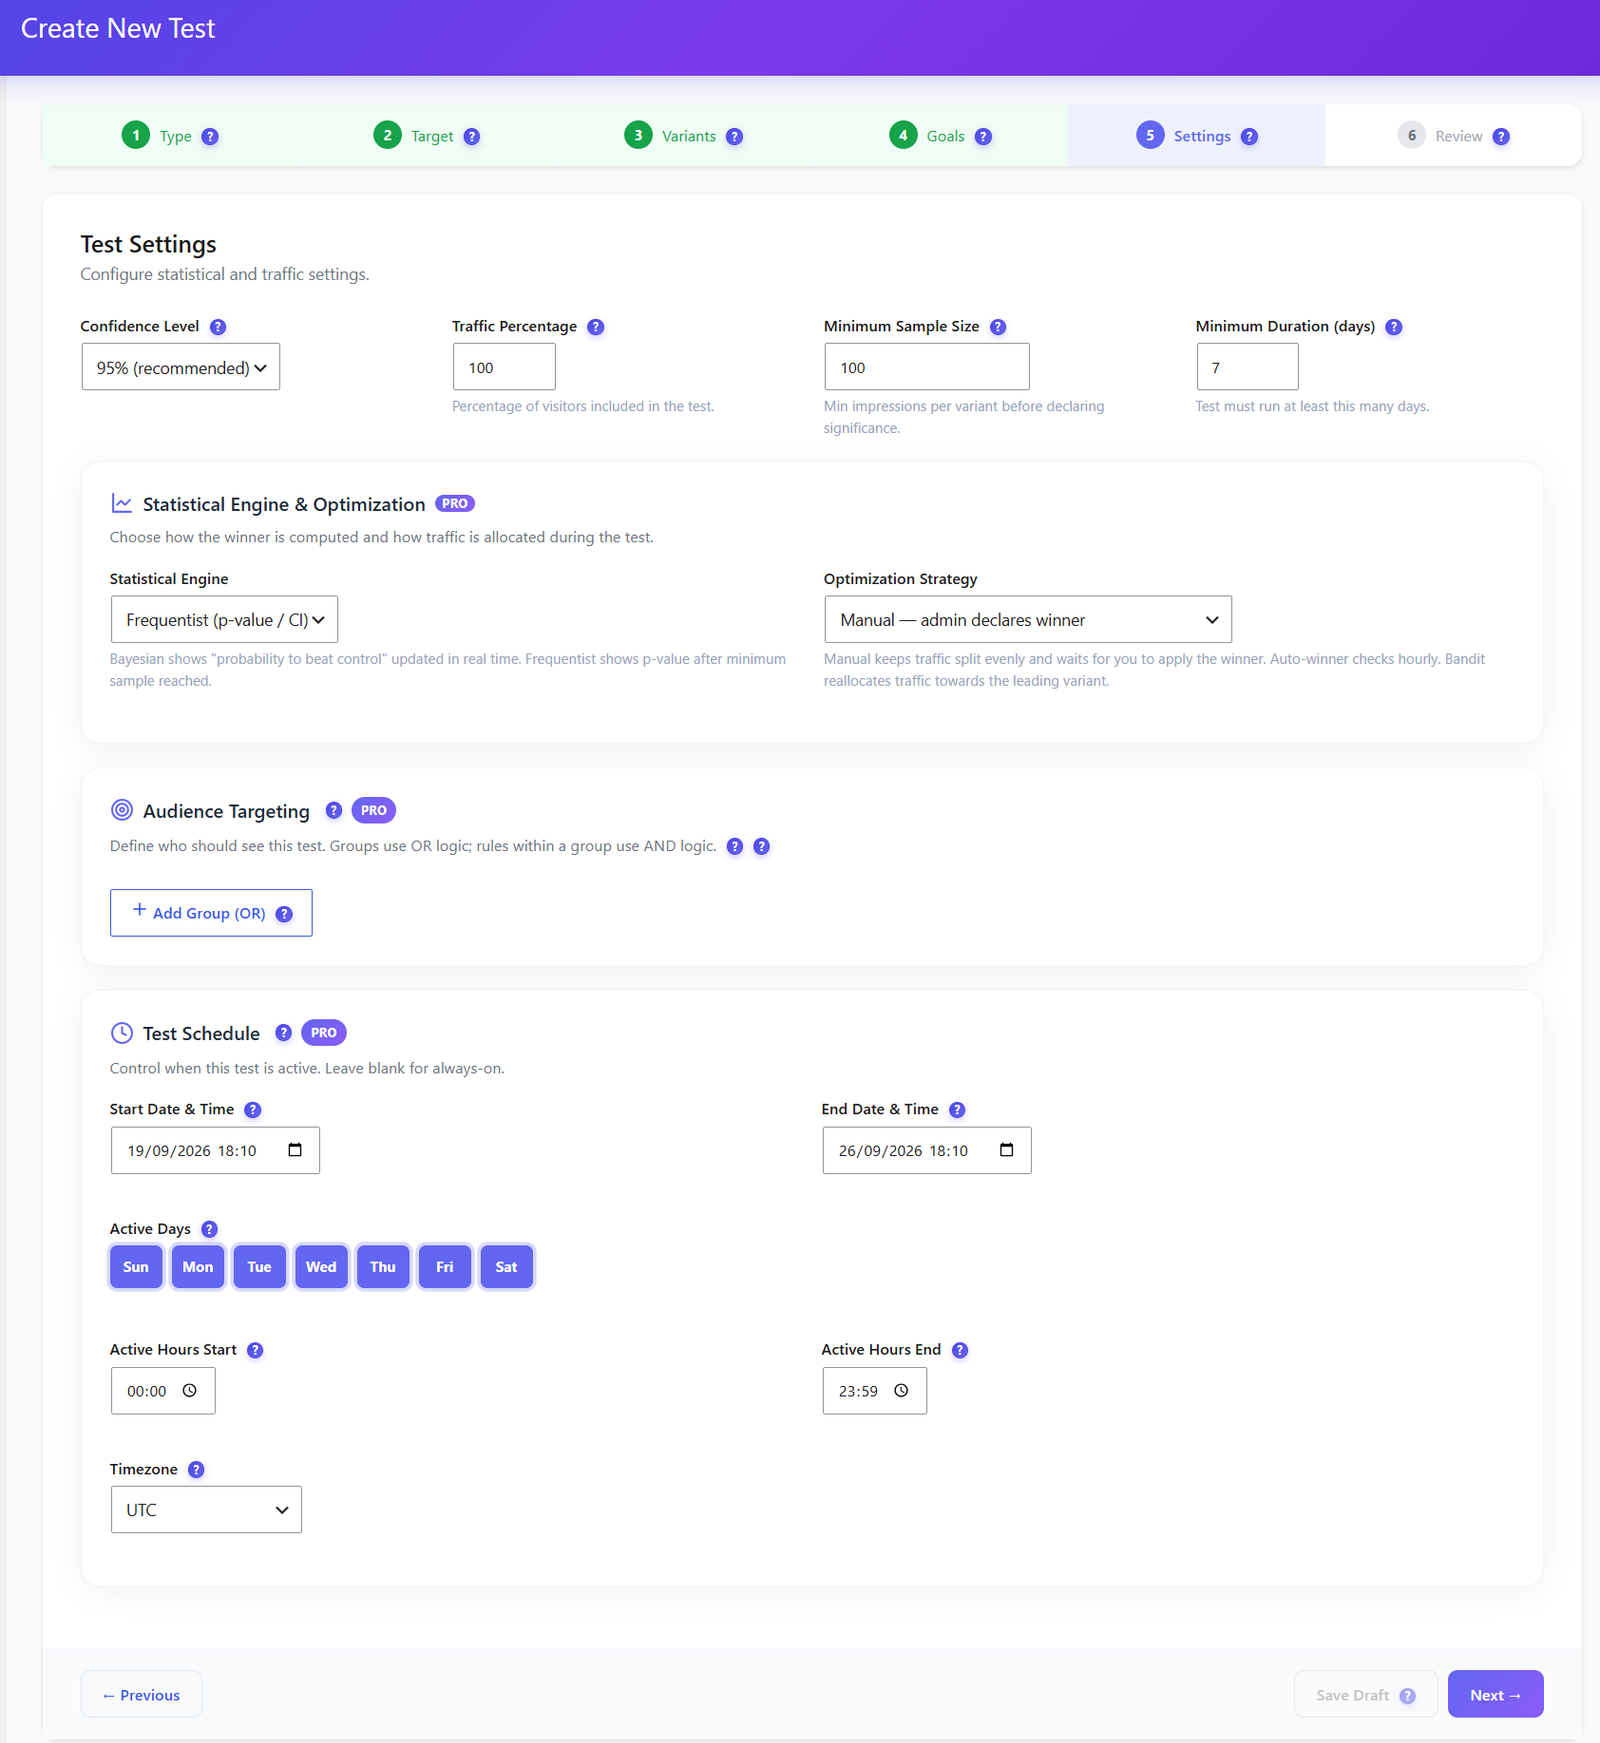Screen dimensions: 1600x1743
Task: Go to the Variants step
Action: [684, 136]
